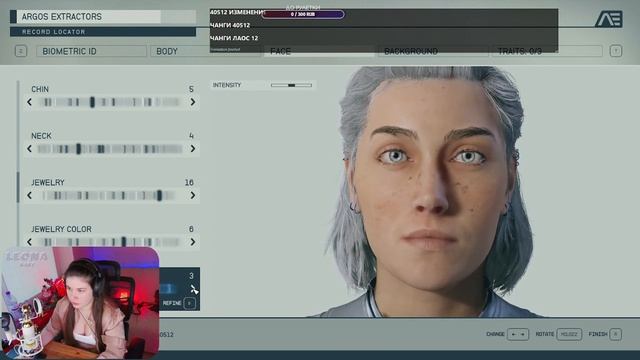Click the streamer webcam overlay

[x=80, y=302]
